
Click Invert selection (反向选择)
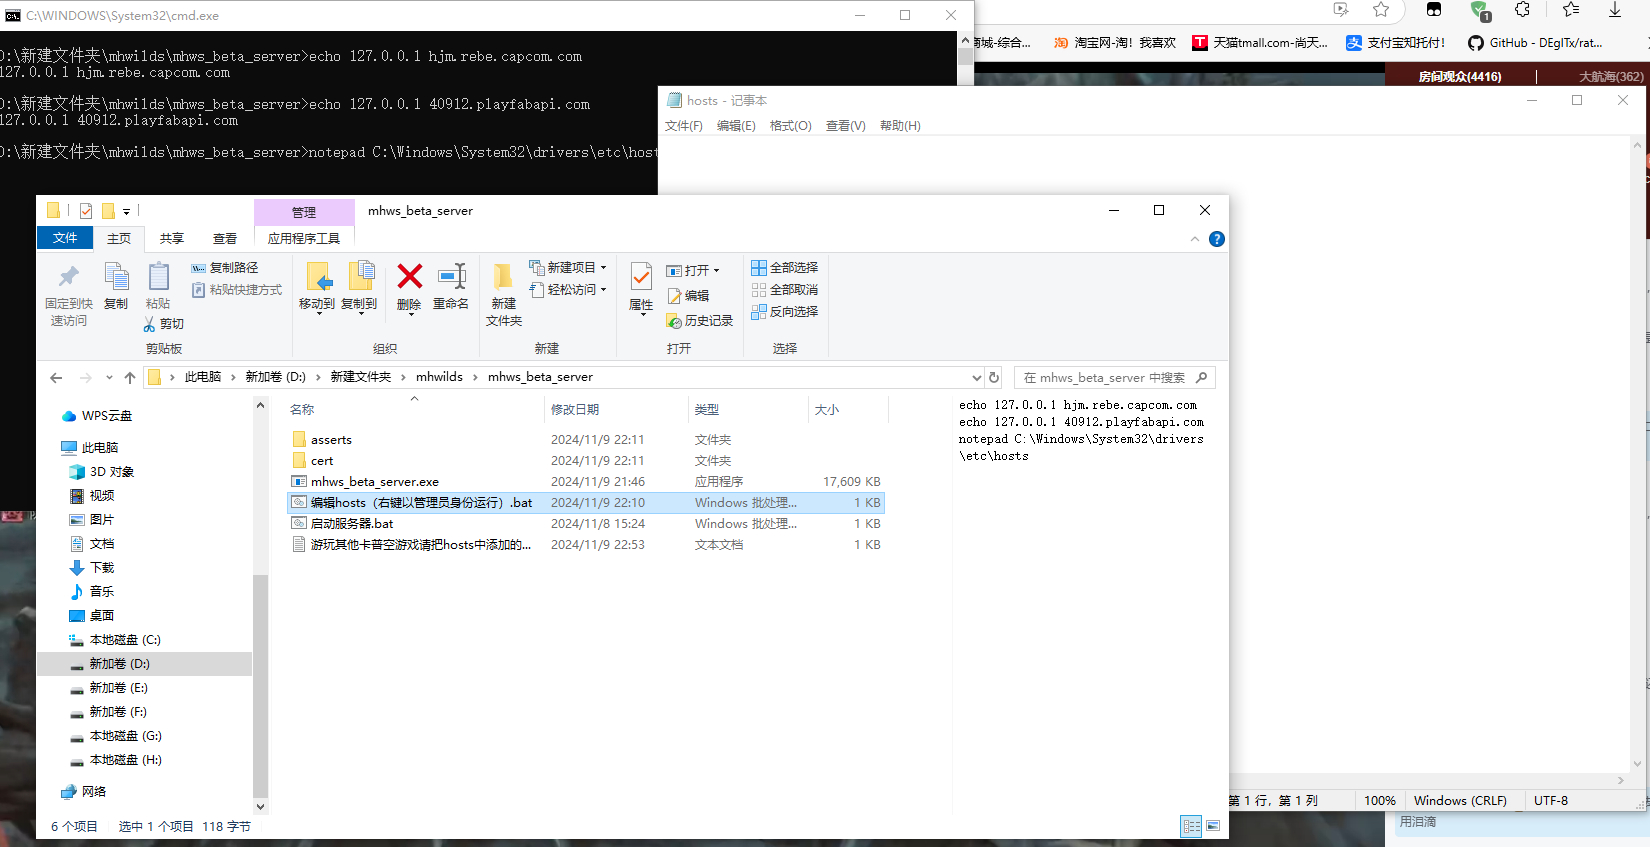(785, 312)
